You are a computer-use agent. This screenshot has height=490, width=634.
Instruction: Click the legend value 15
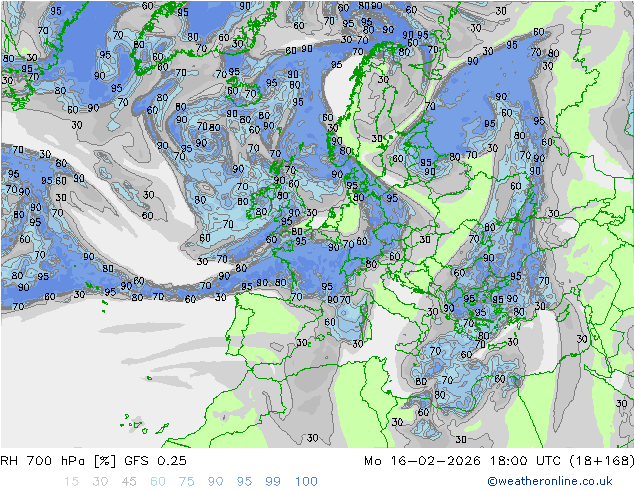[71, 481]
